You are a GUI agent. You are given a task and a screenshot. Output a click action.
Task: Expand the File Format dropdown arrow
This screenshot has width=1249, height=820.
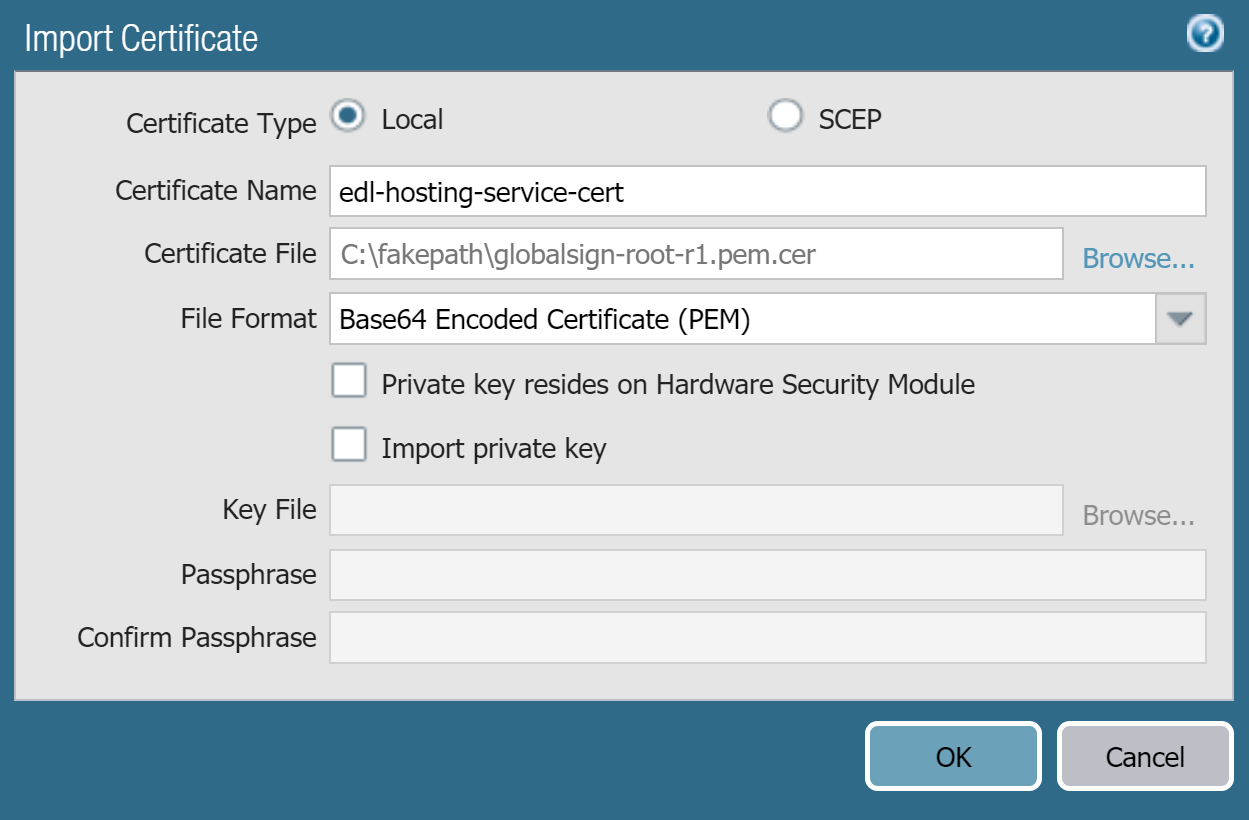1181,319
